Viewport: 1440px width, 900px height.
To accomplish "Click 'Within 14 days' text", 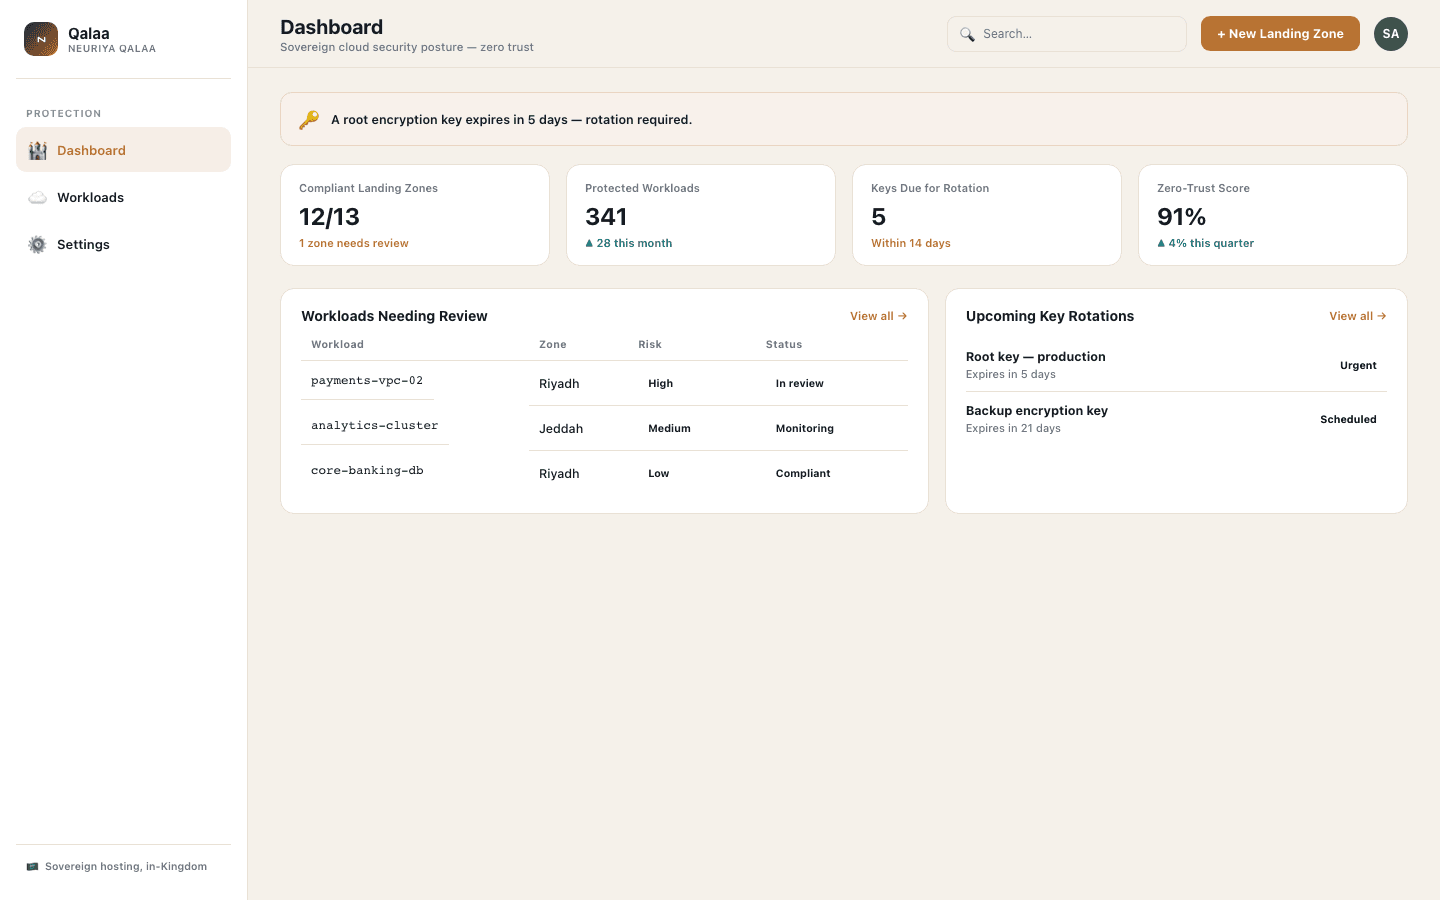I will pos(911,244).
